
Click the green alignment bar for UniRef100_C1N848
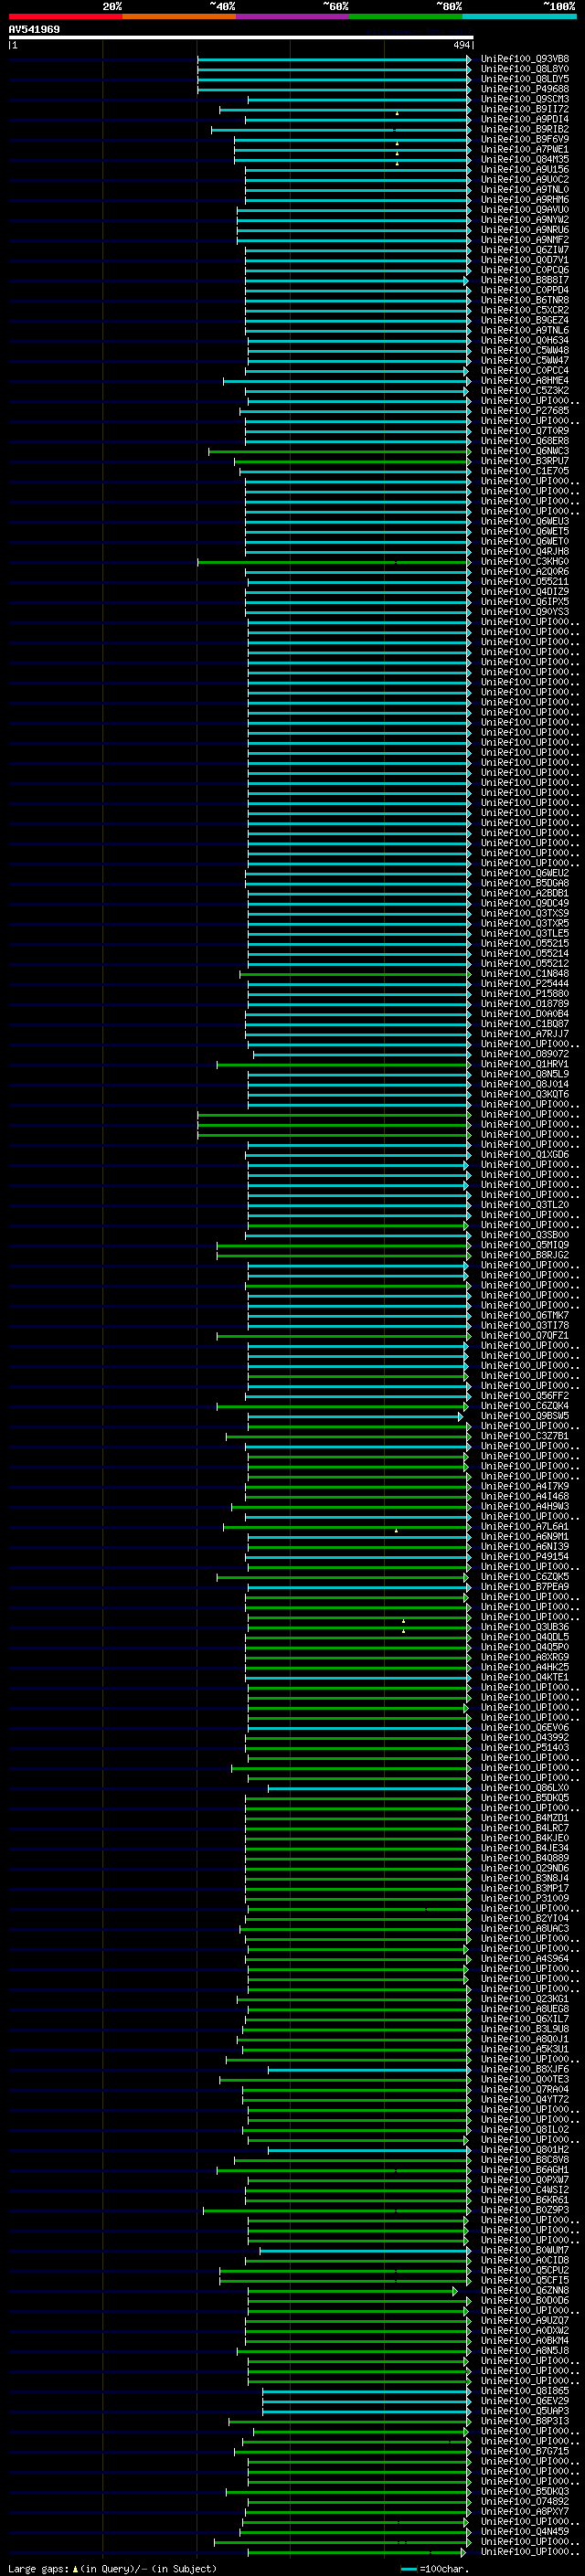[355, 974]
